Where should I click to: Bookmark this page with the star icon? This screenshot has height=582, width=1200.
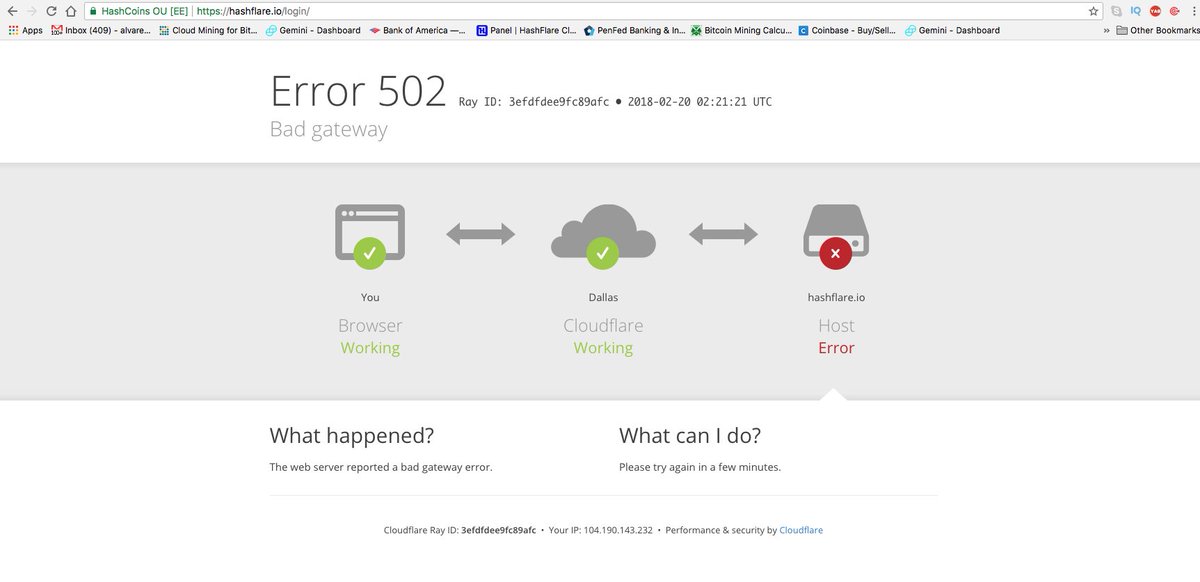[x=1094, y=11]
